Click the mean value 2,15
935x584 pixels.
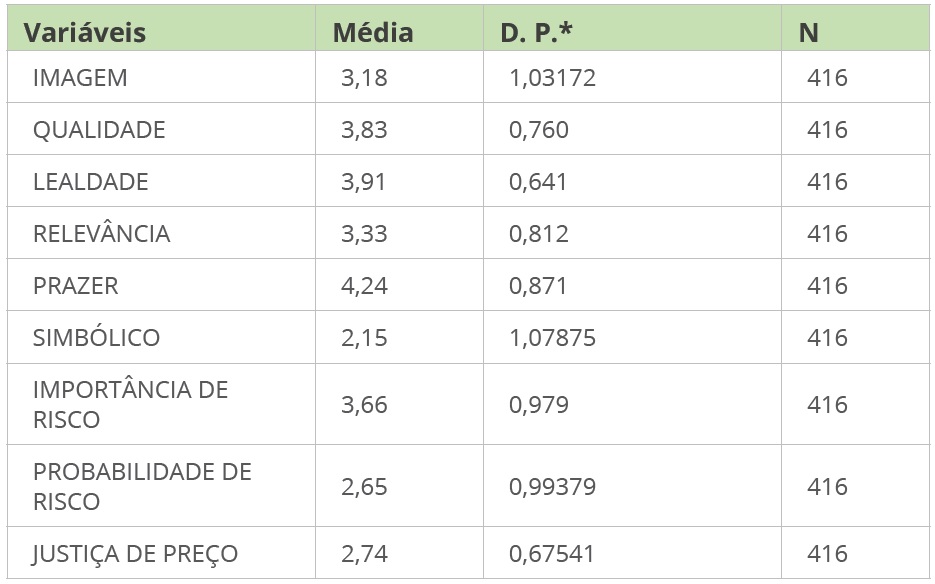point(363,338)
